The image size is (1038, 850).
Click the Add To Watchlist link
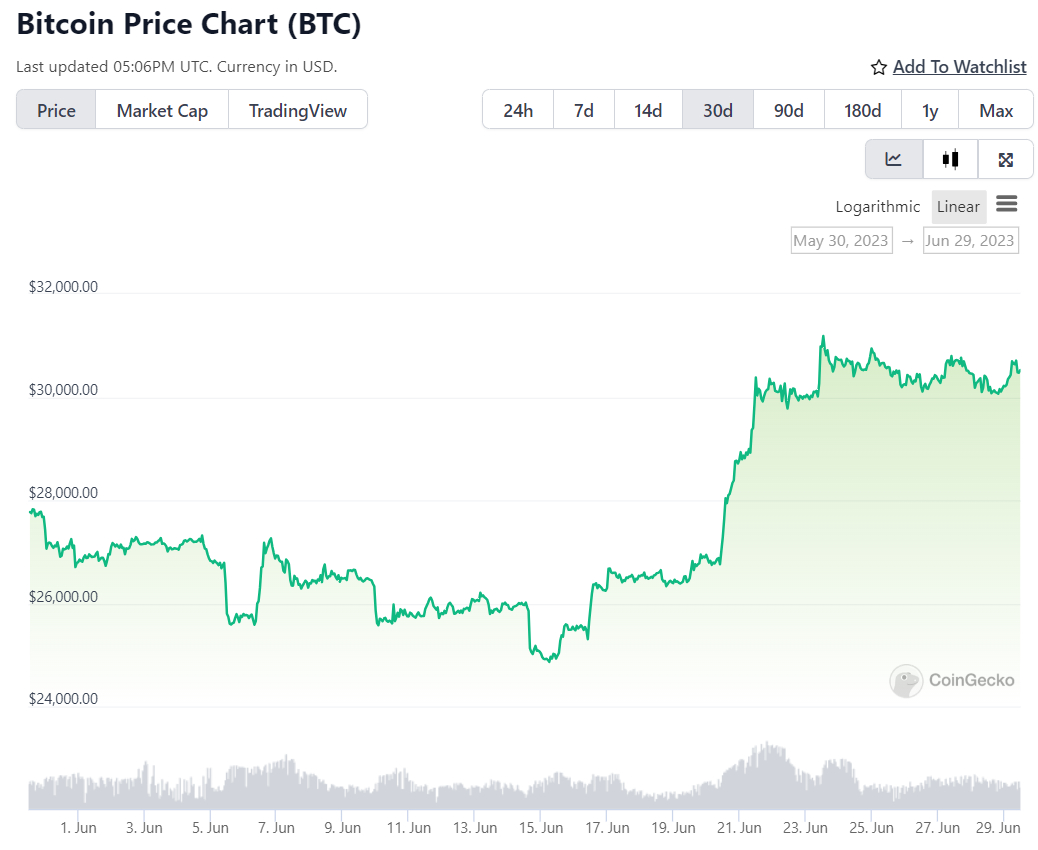(x=959, y=67)
